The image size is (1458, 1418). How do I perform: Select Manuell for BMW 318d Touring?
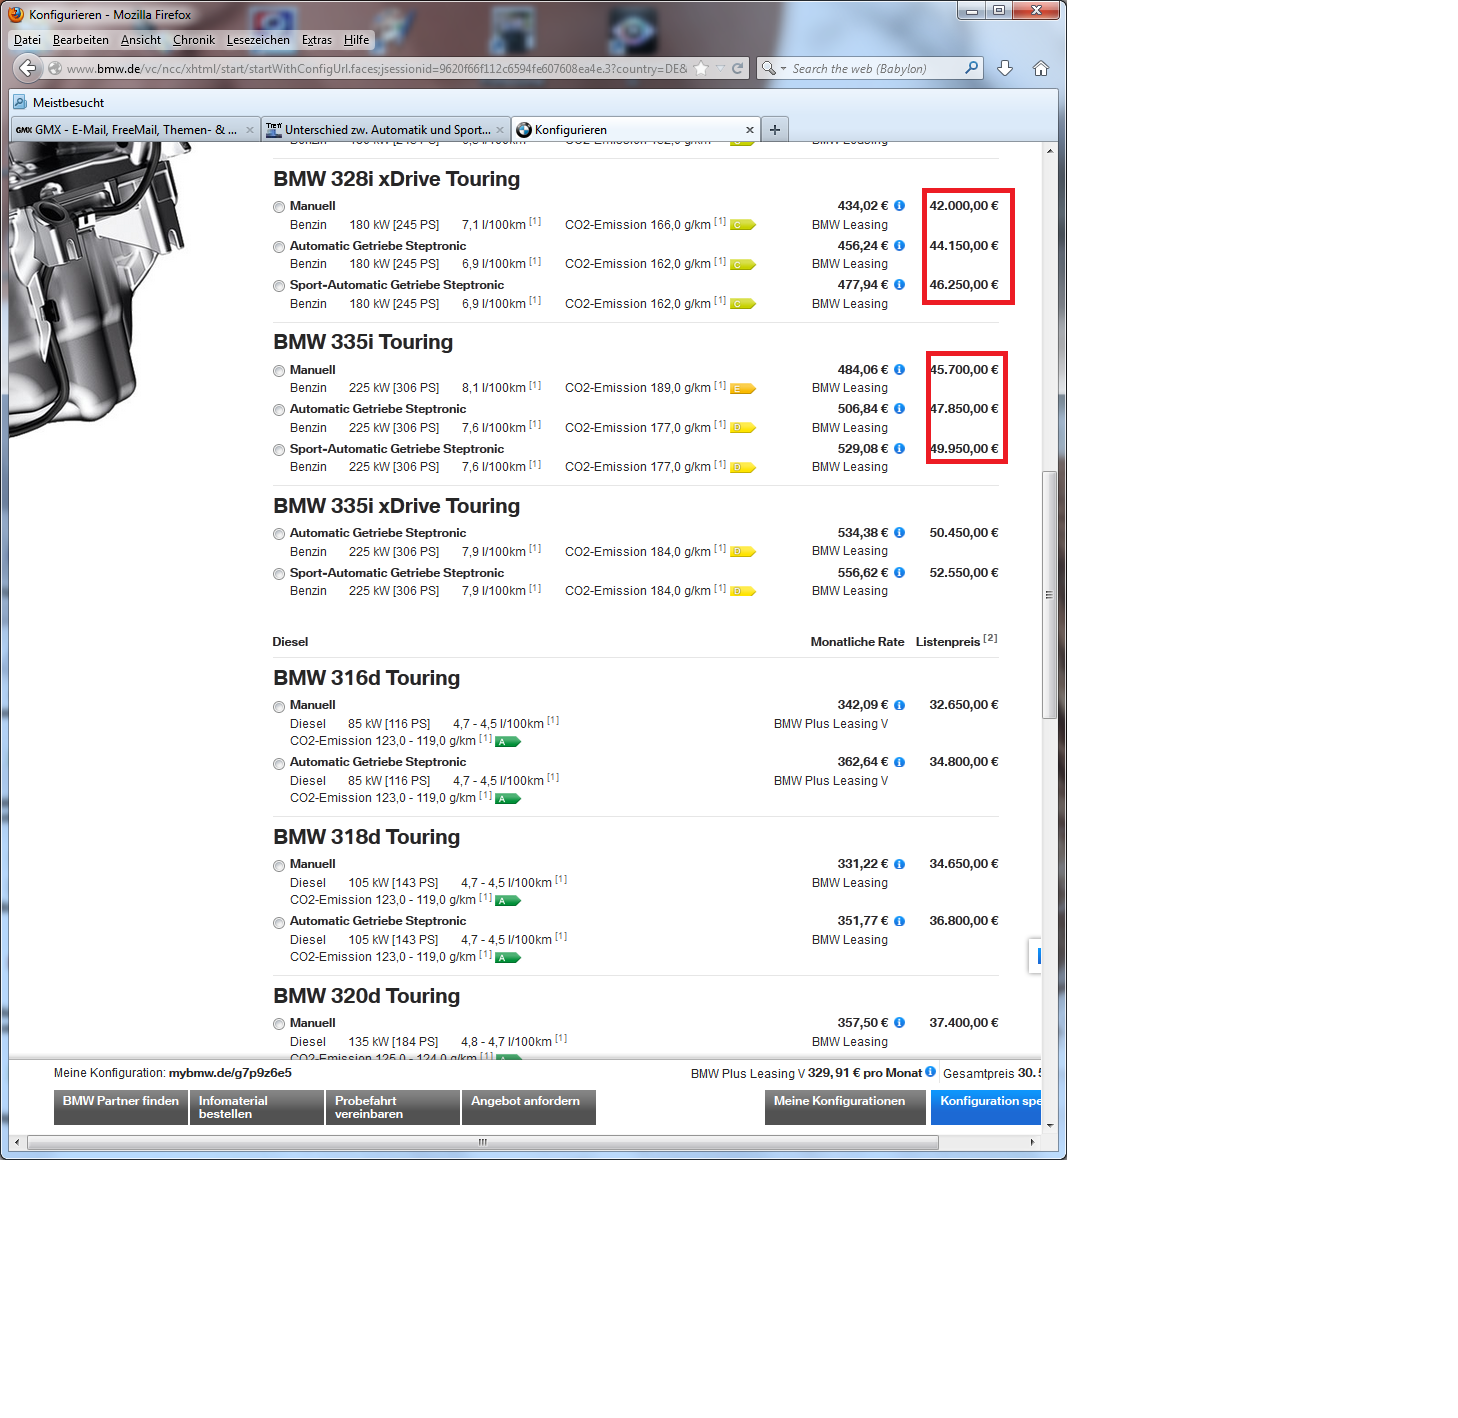(x=279, y=866)
